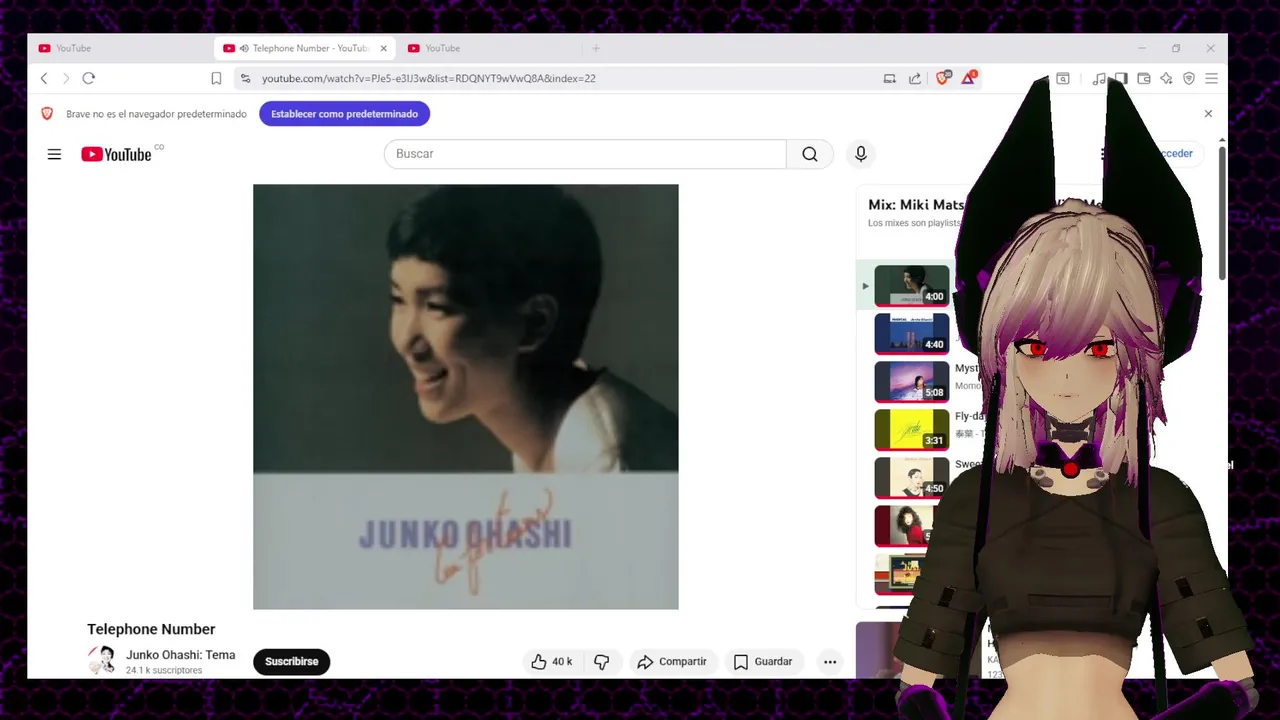Click the Mix: Miki Mats playlist title

pyautogui.click(x=916, y=204)
